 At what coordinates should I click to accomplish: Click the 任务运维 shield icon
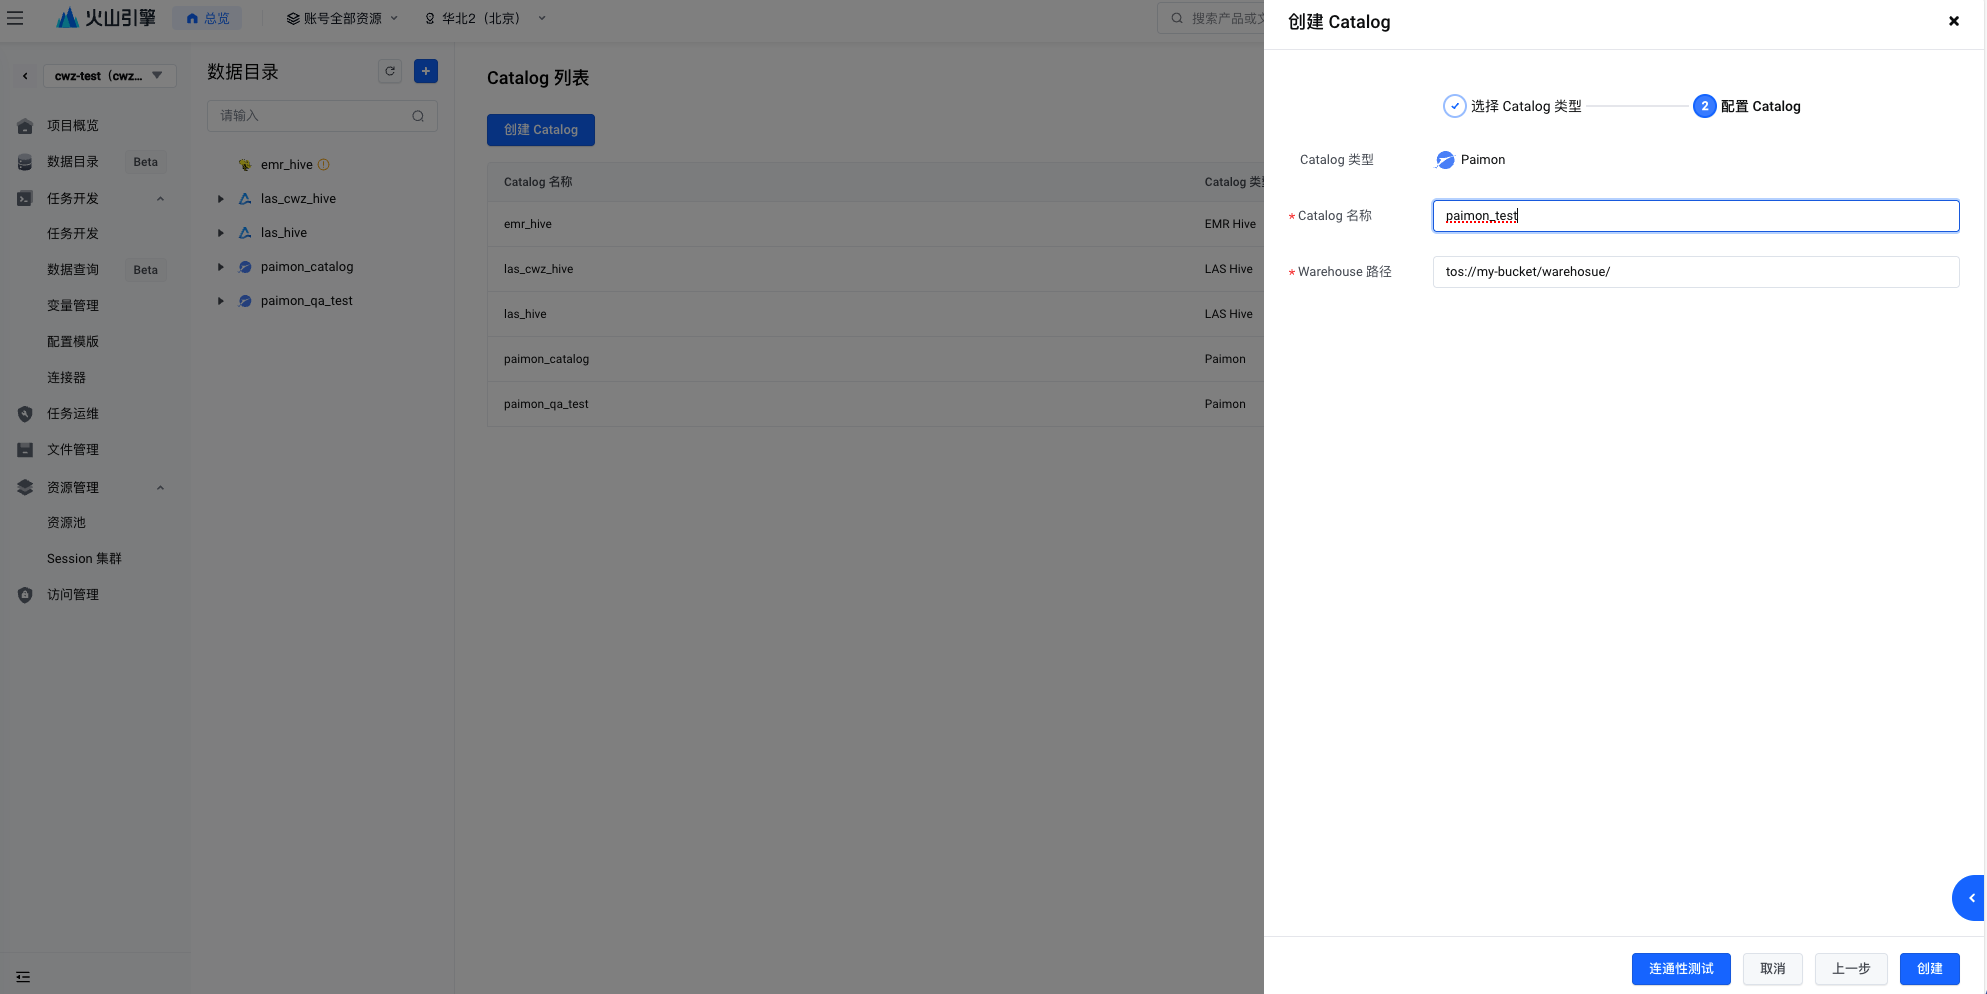coord(25,414)
